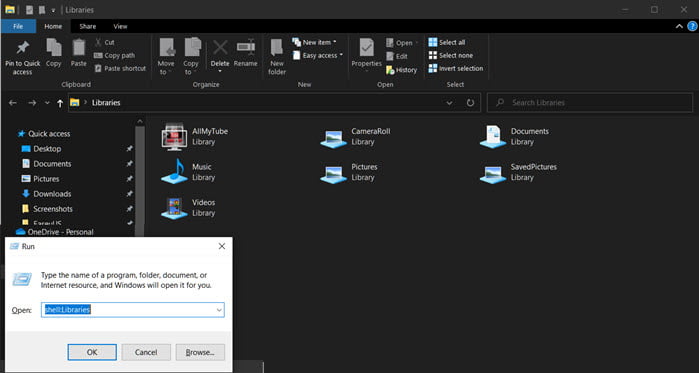Click Select all in ribbon

pyautogui.click(x=447, y=42)
